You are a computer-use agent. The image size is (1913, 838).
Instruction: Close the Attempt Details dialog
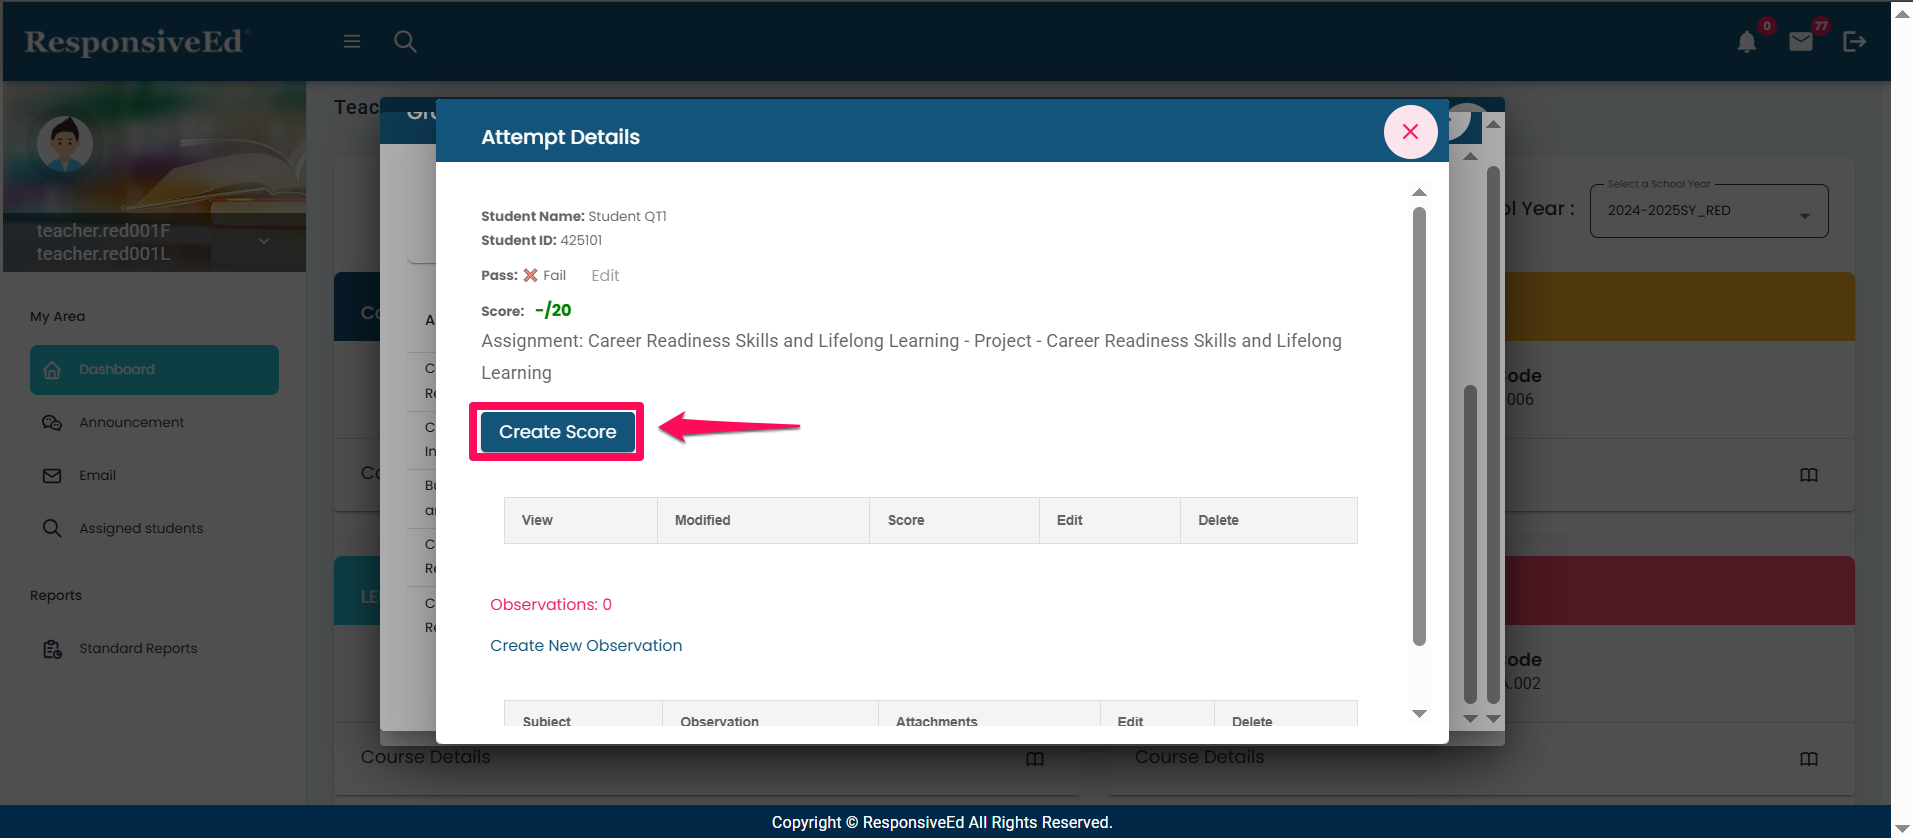[1410, 132]
